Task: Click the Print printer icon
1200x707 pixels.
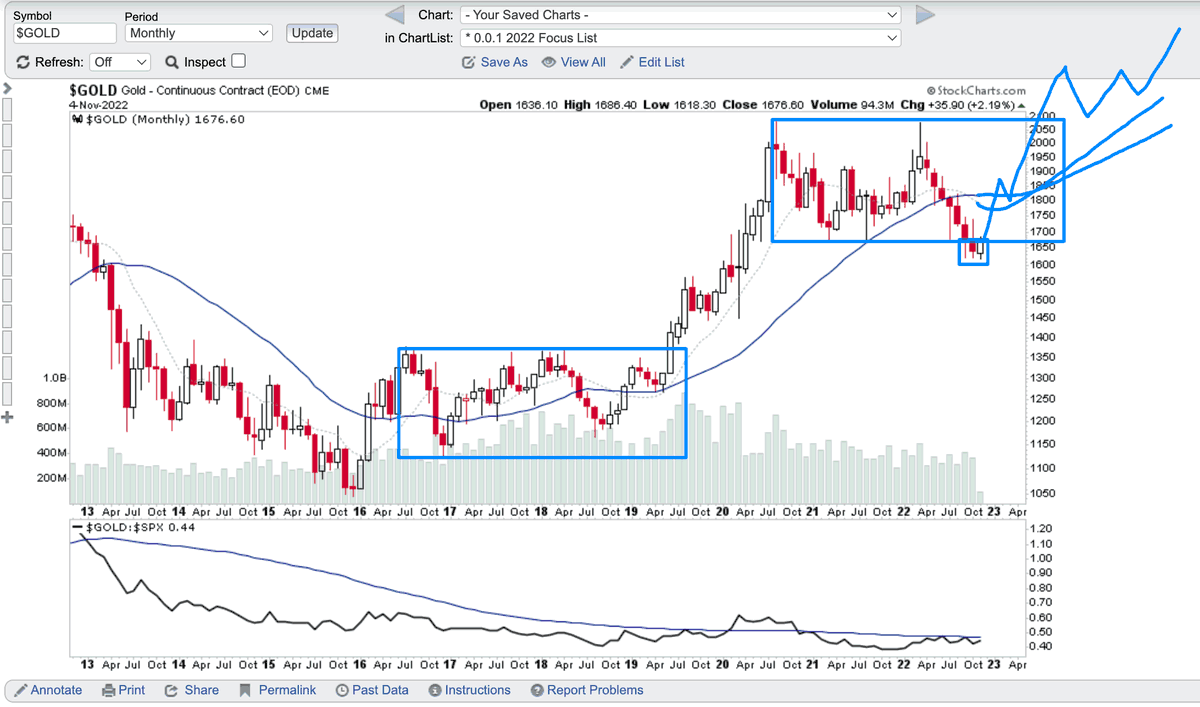Action: (108, 690)
